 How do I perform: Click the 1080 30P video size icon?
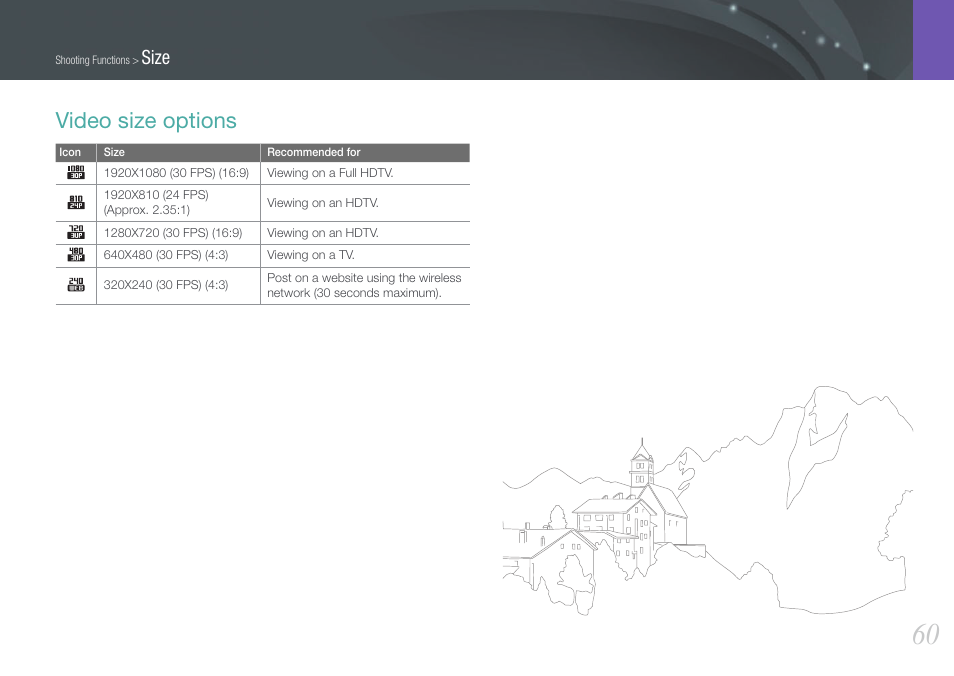pyautogui.click(x=75, y=172)
